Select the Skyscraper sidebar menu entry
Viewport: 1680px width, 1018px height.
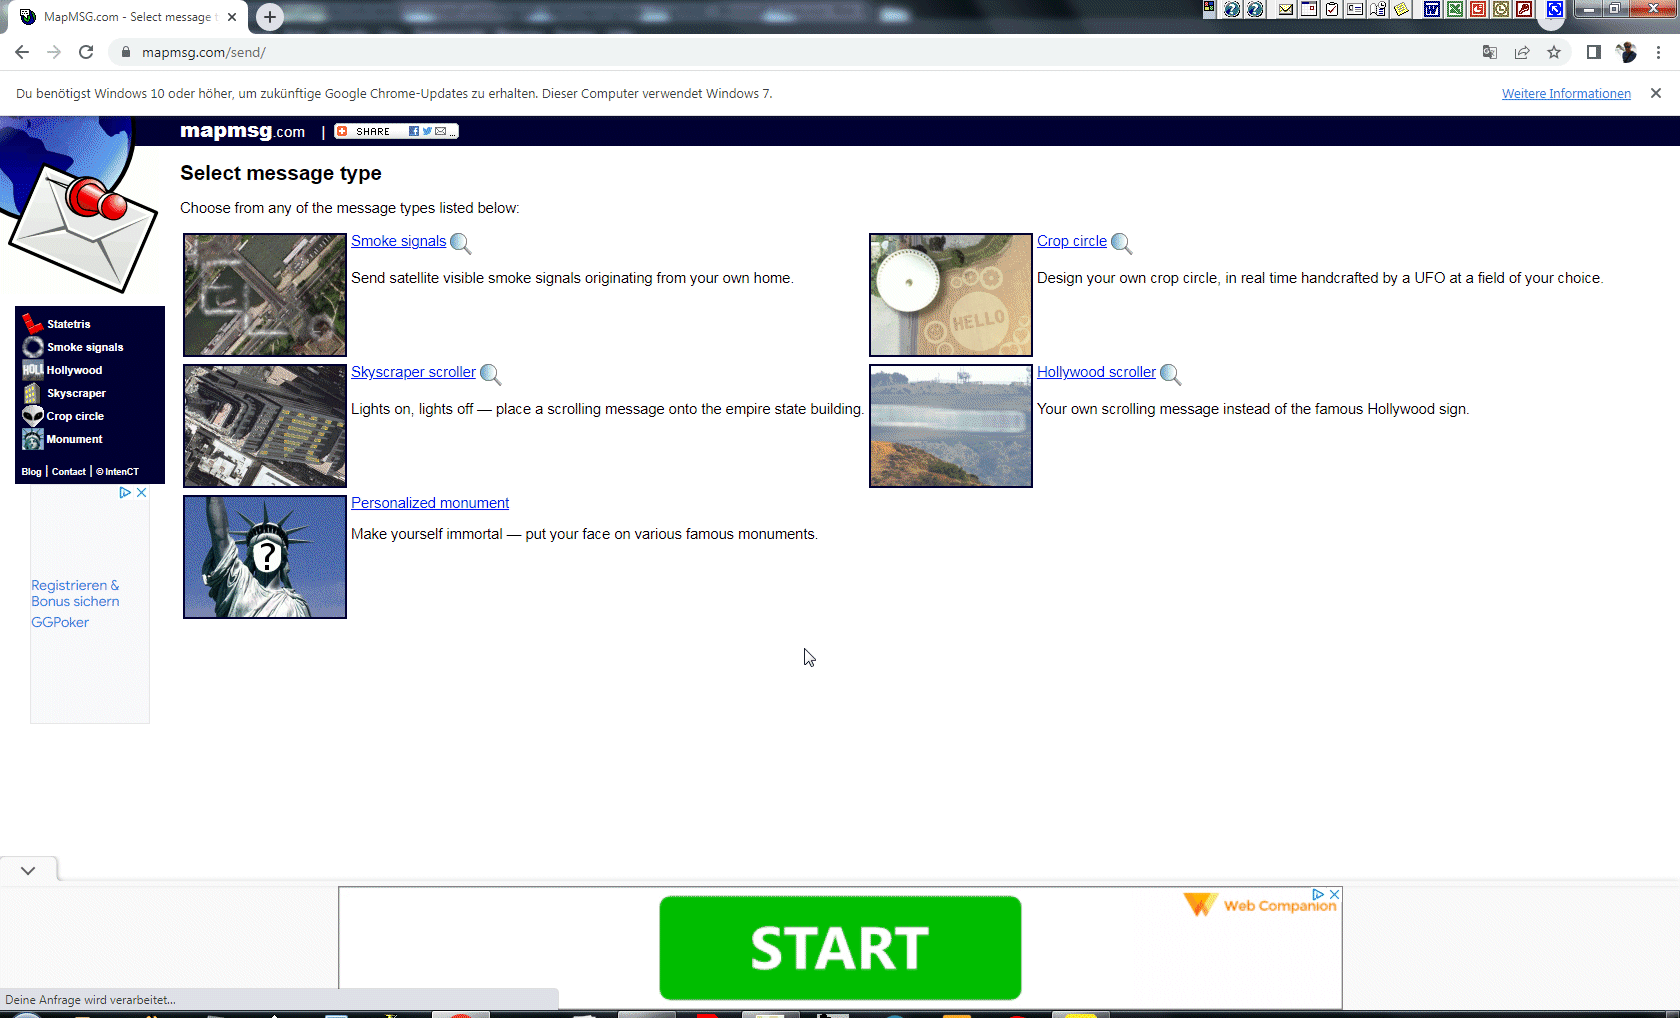coord(76,393)
